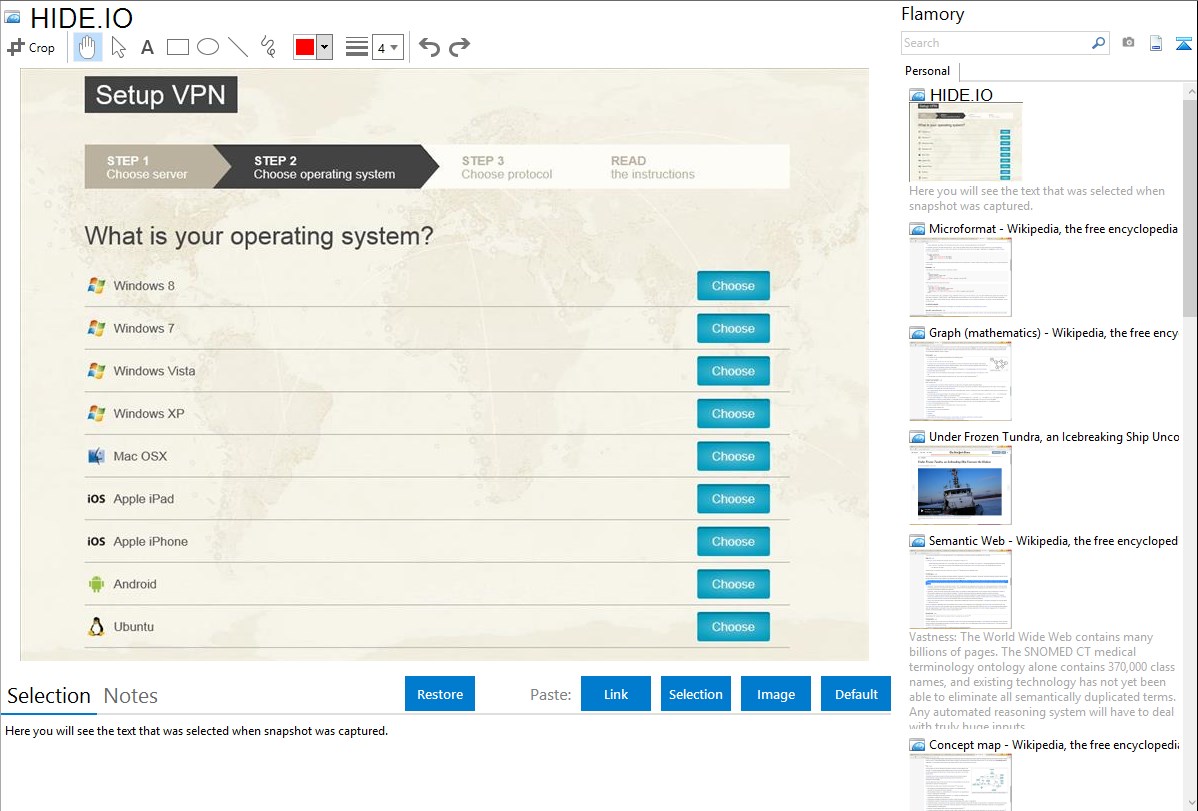Undo the last annotation
Image resolution: width=1198 pixels, height=811 pixels.
[x=429, y=47]
